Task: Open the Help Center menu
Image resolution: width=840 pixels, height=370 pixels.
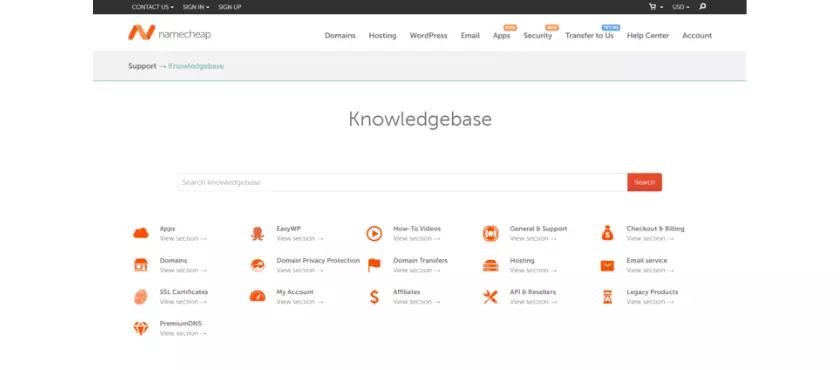Action: [648, 35]
